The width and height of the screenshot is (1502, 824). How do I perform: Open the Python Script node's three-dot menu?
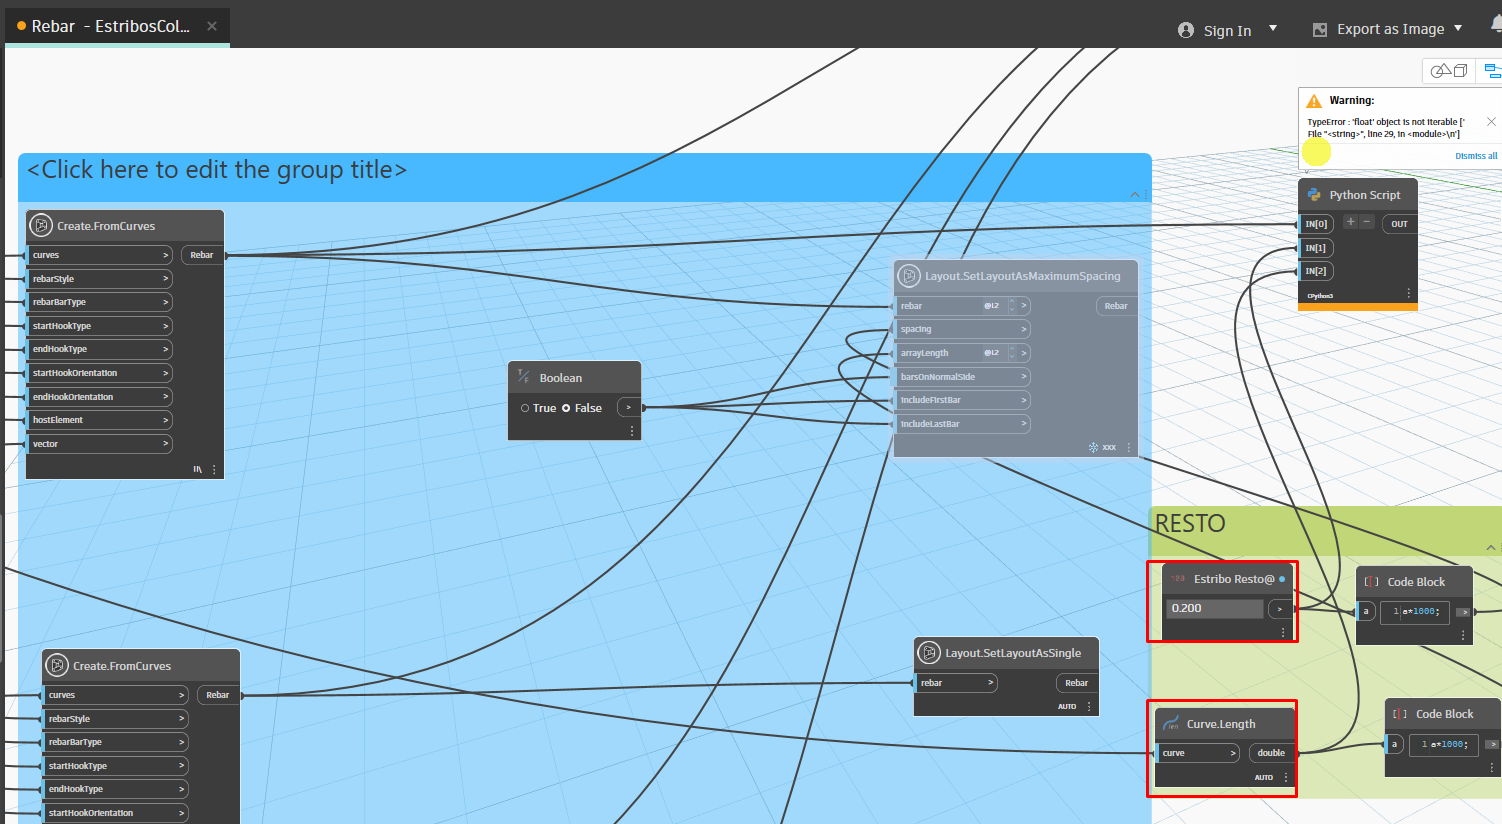coord(1408,292)
